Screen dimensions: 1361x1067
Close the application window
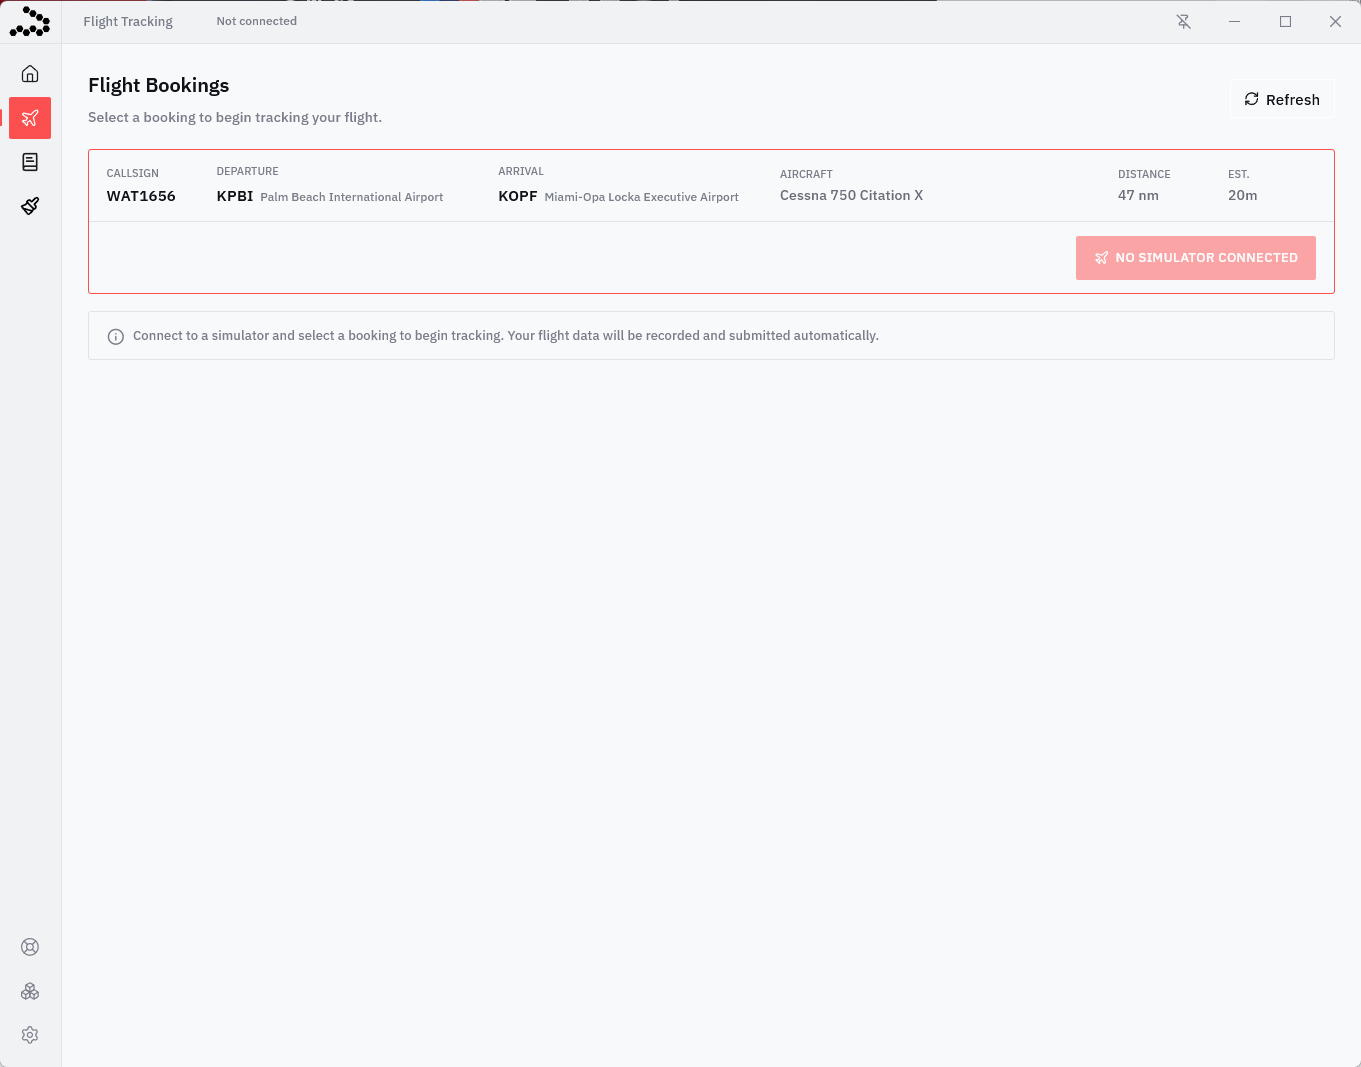click(1335, 21)
